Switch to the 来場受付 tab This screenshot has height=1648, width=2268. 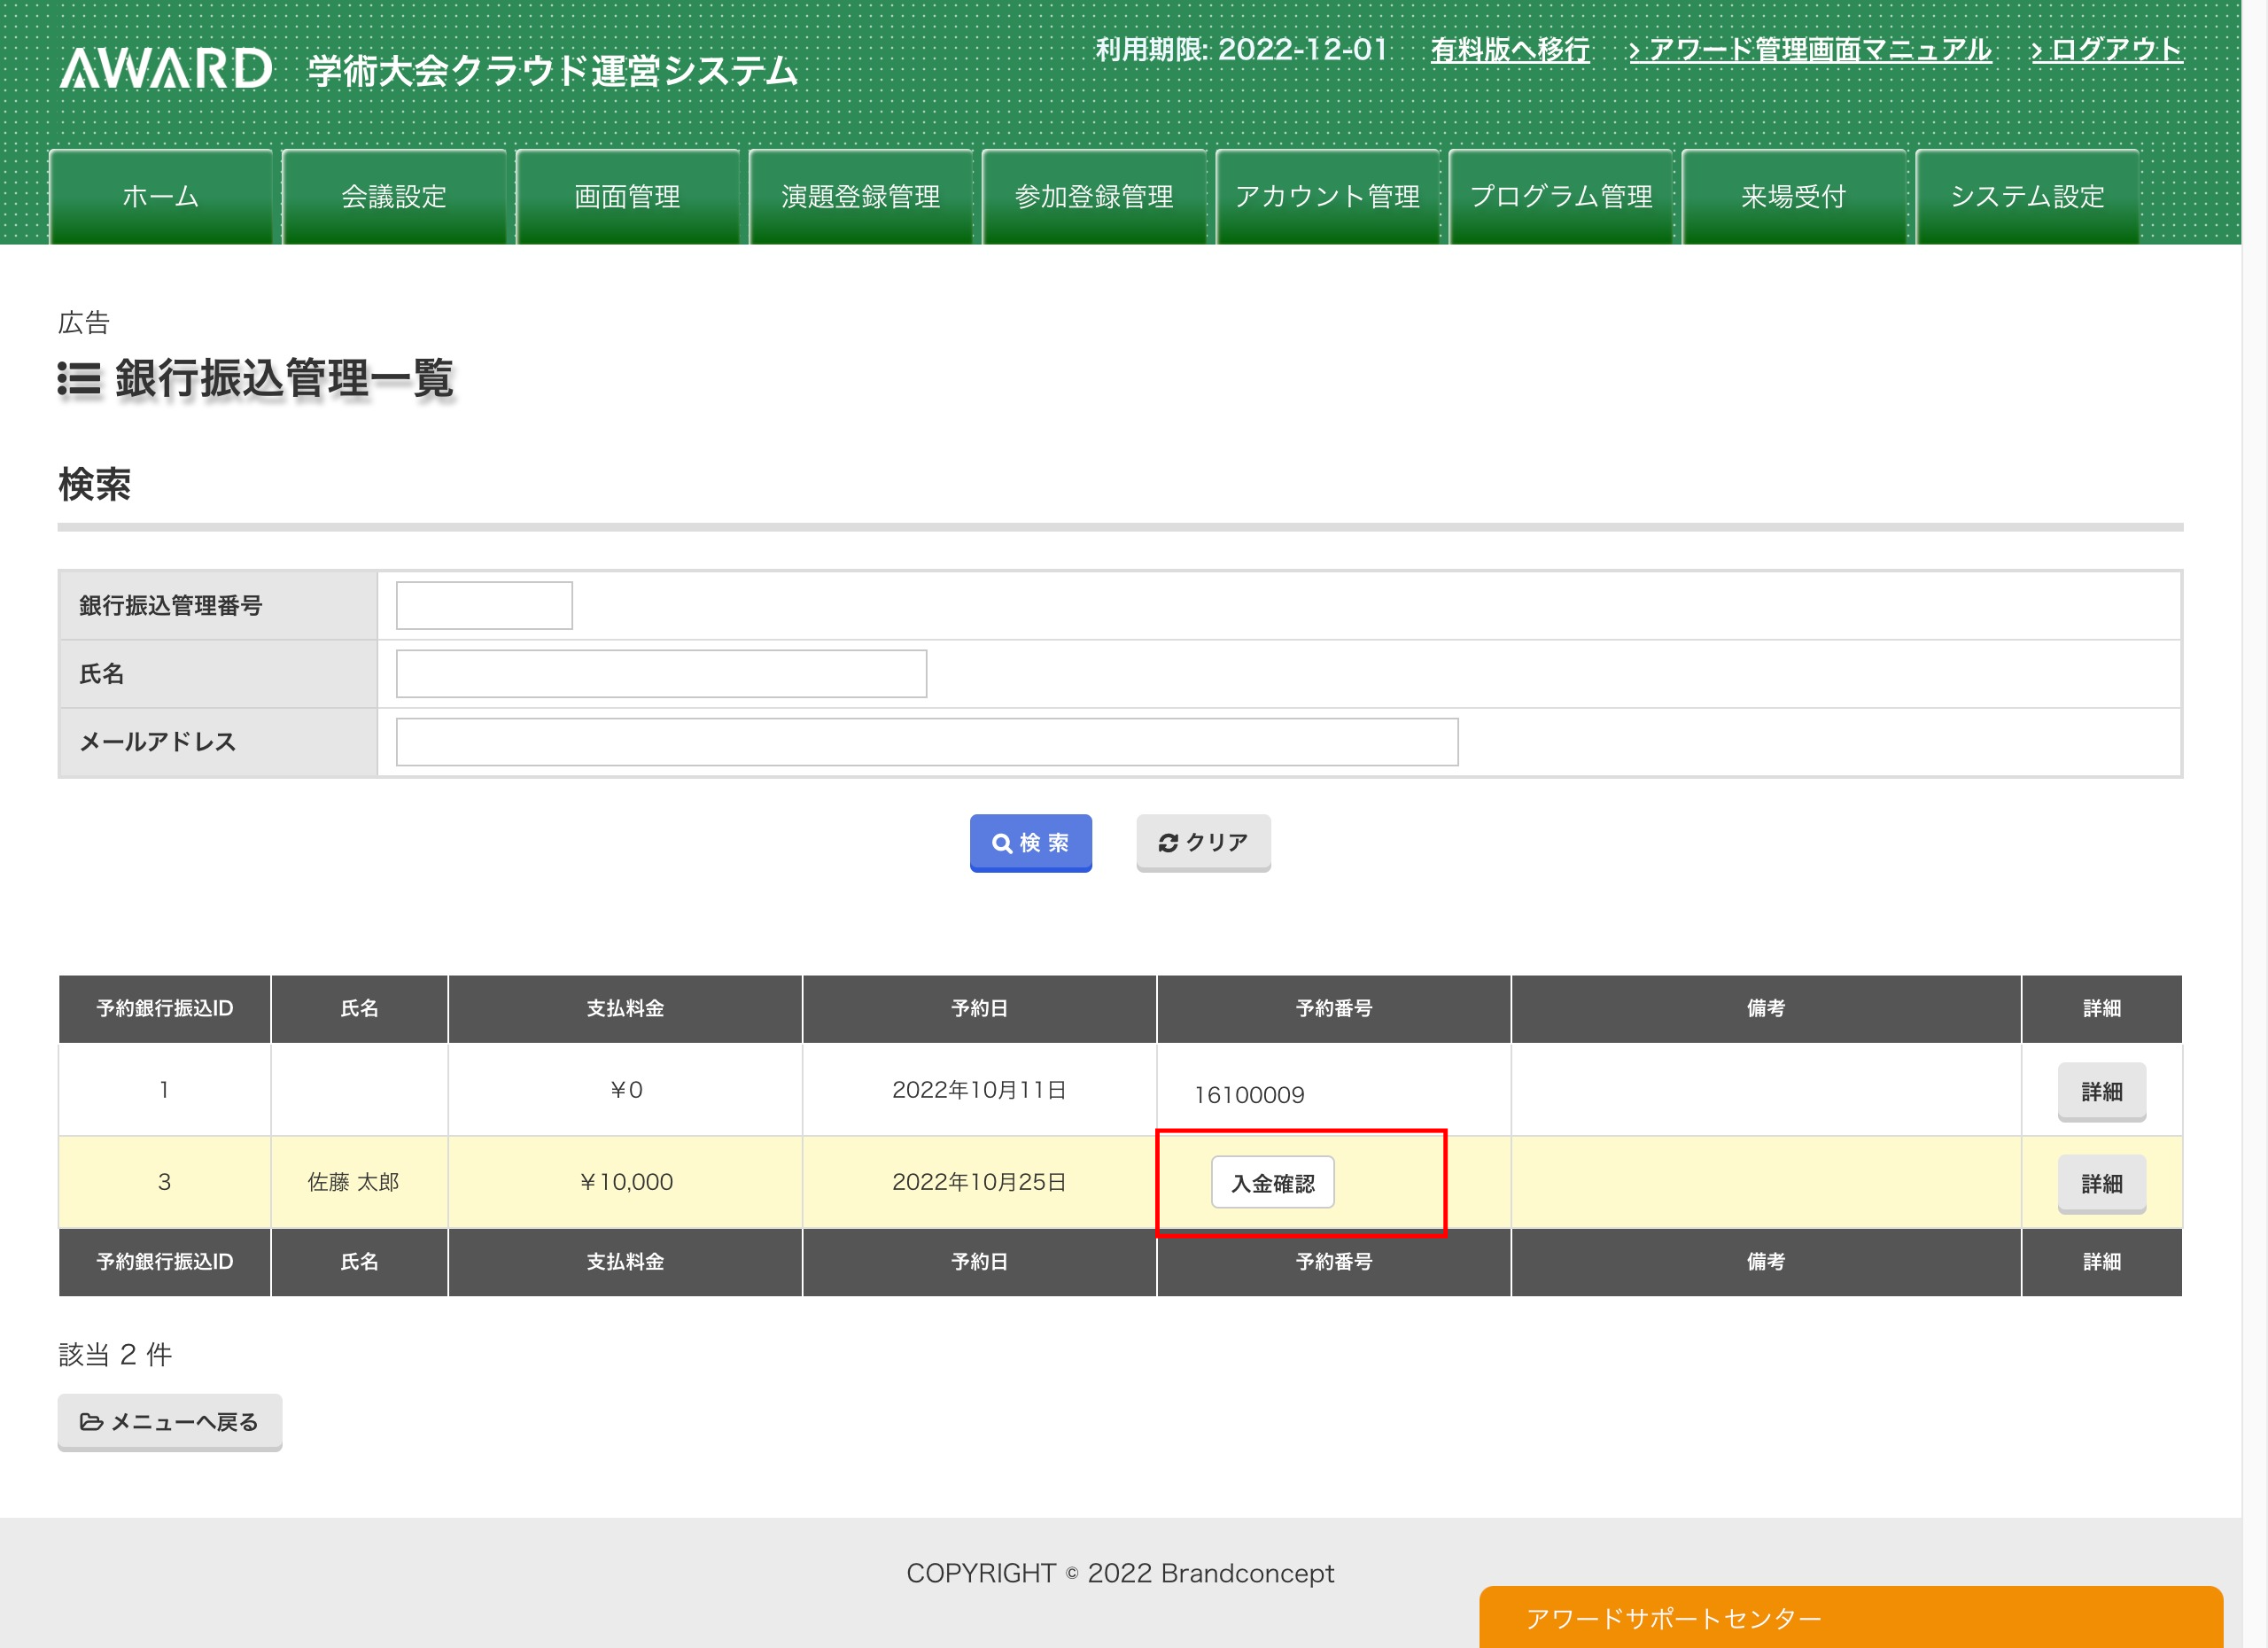[1794, 197]
